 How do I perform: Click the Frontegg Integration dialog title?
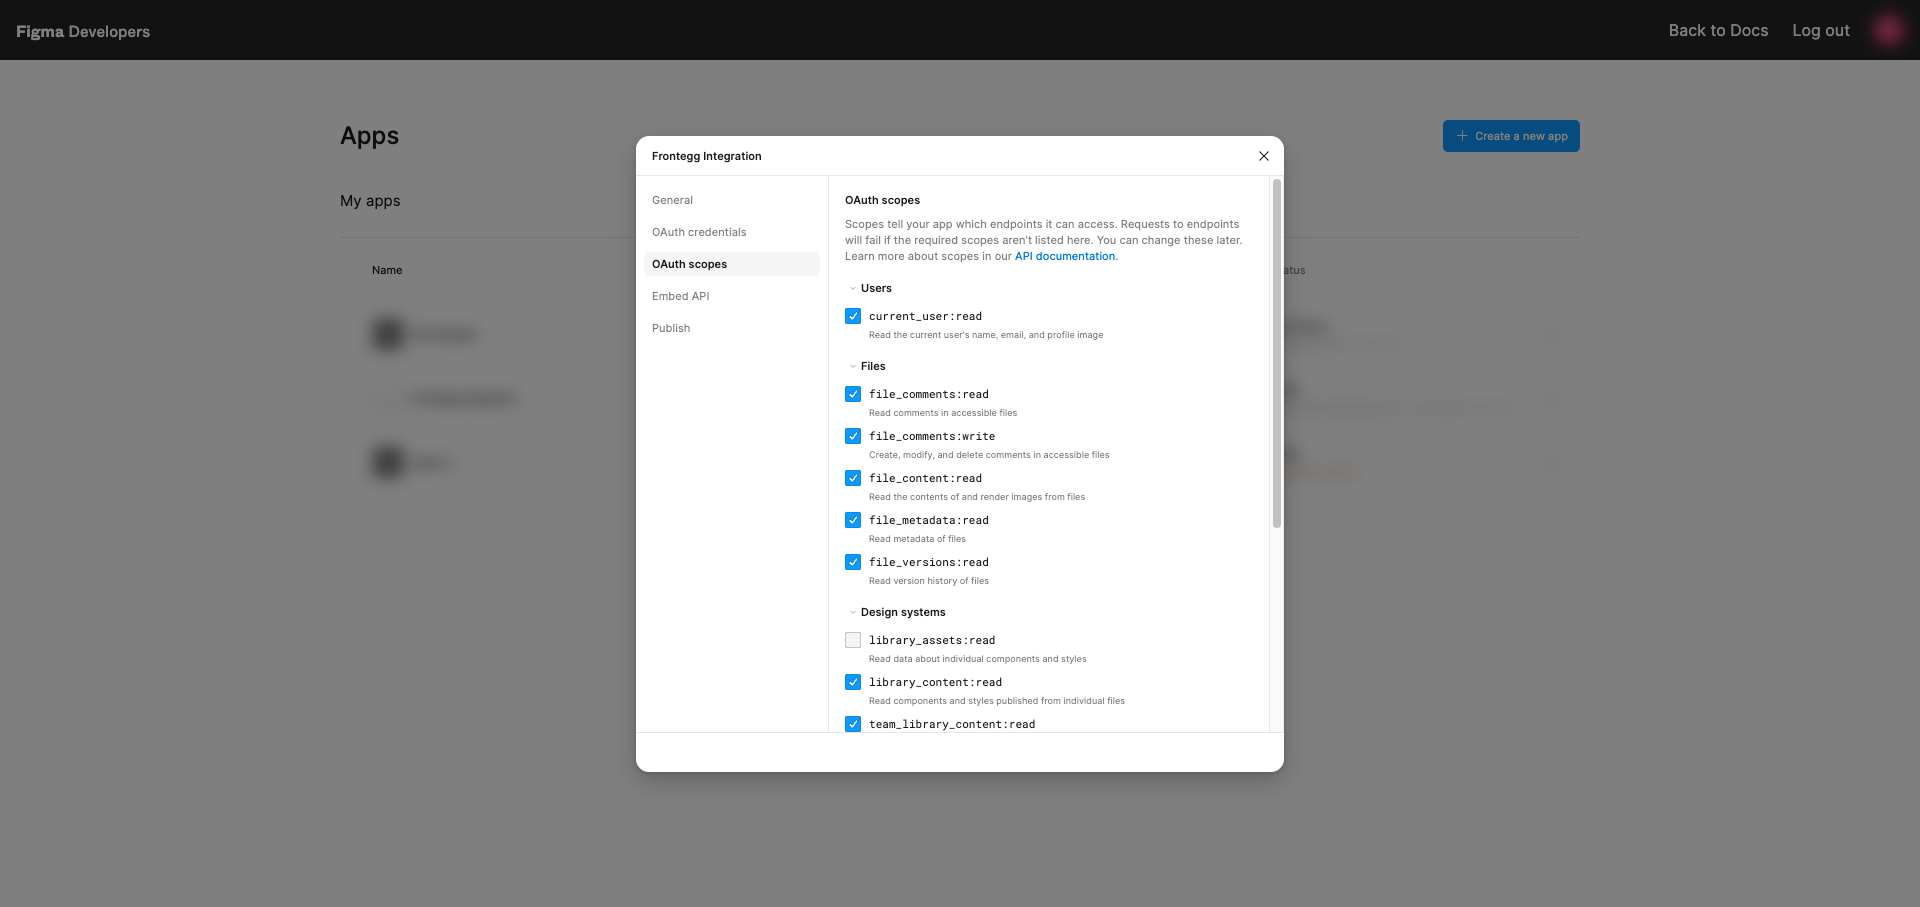(707, 156)
